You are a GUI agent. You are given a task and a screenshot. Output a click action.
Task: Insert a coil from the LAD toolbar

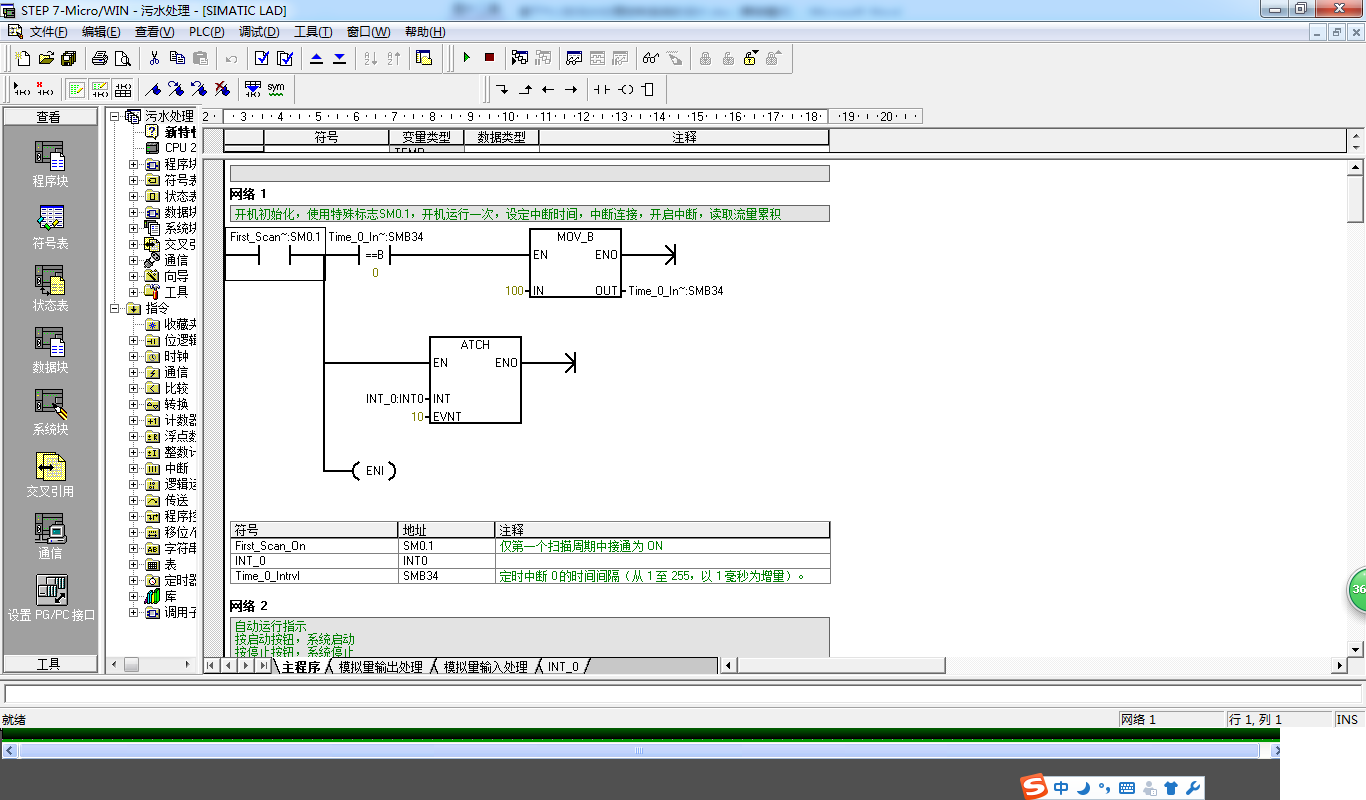[625, 89]
